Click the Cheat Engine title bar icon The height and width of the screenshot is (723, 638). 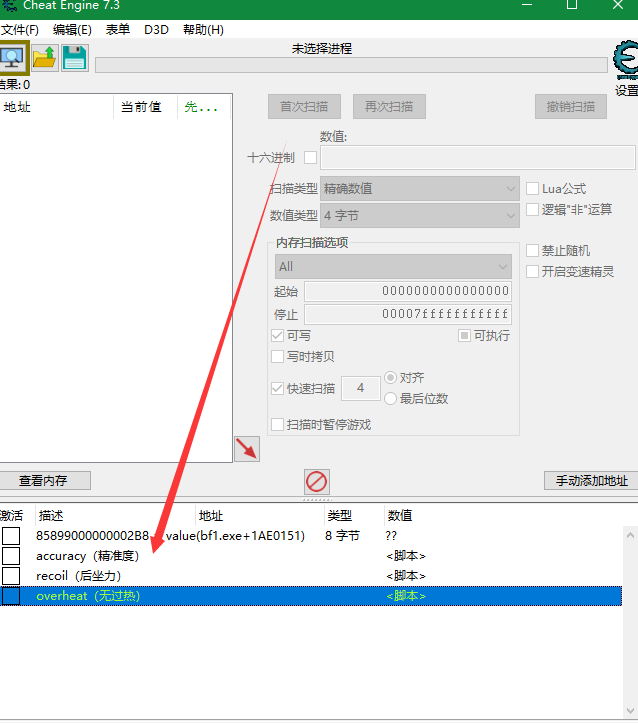click(x=10, y=6)
